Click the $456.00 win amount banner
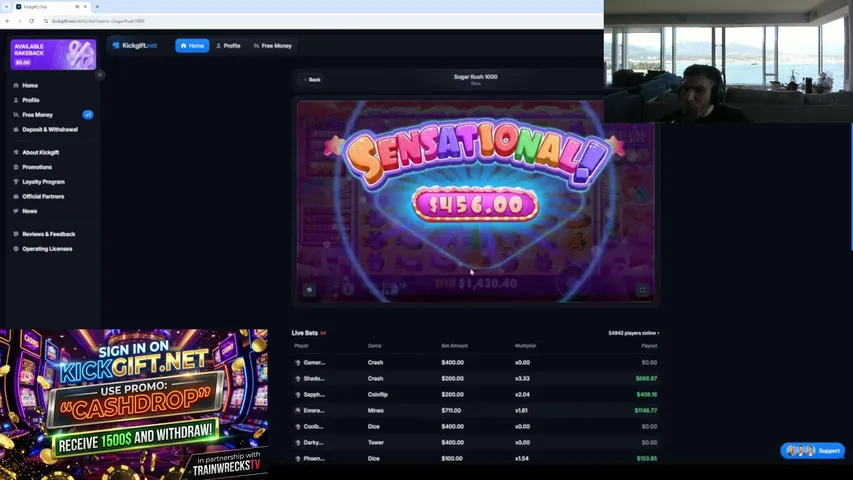Screen dimensions: 853x480 (x=475, y=205)
